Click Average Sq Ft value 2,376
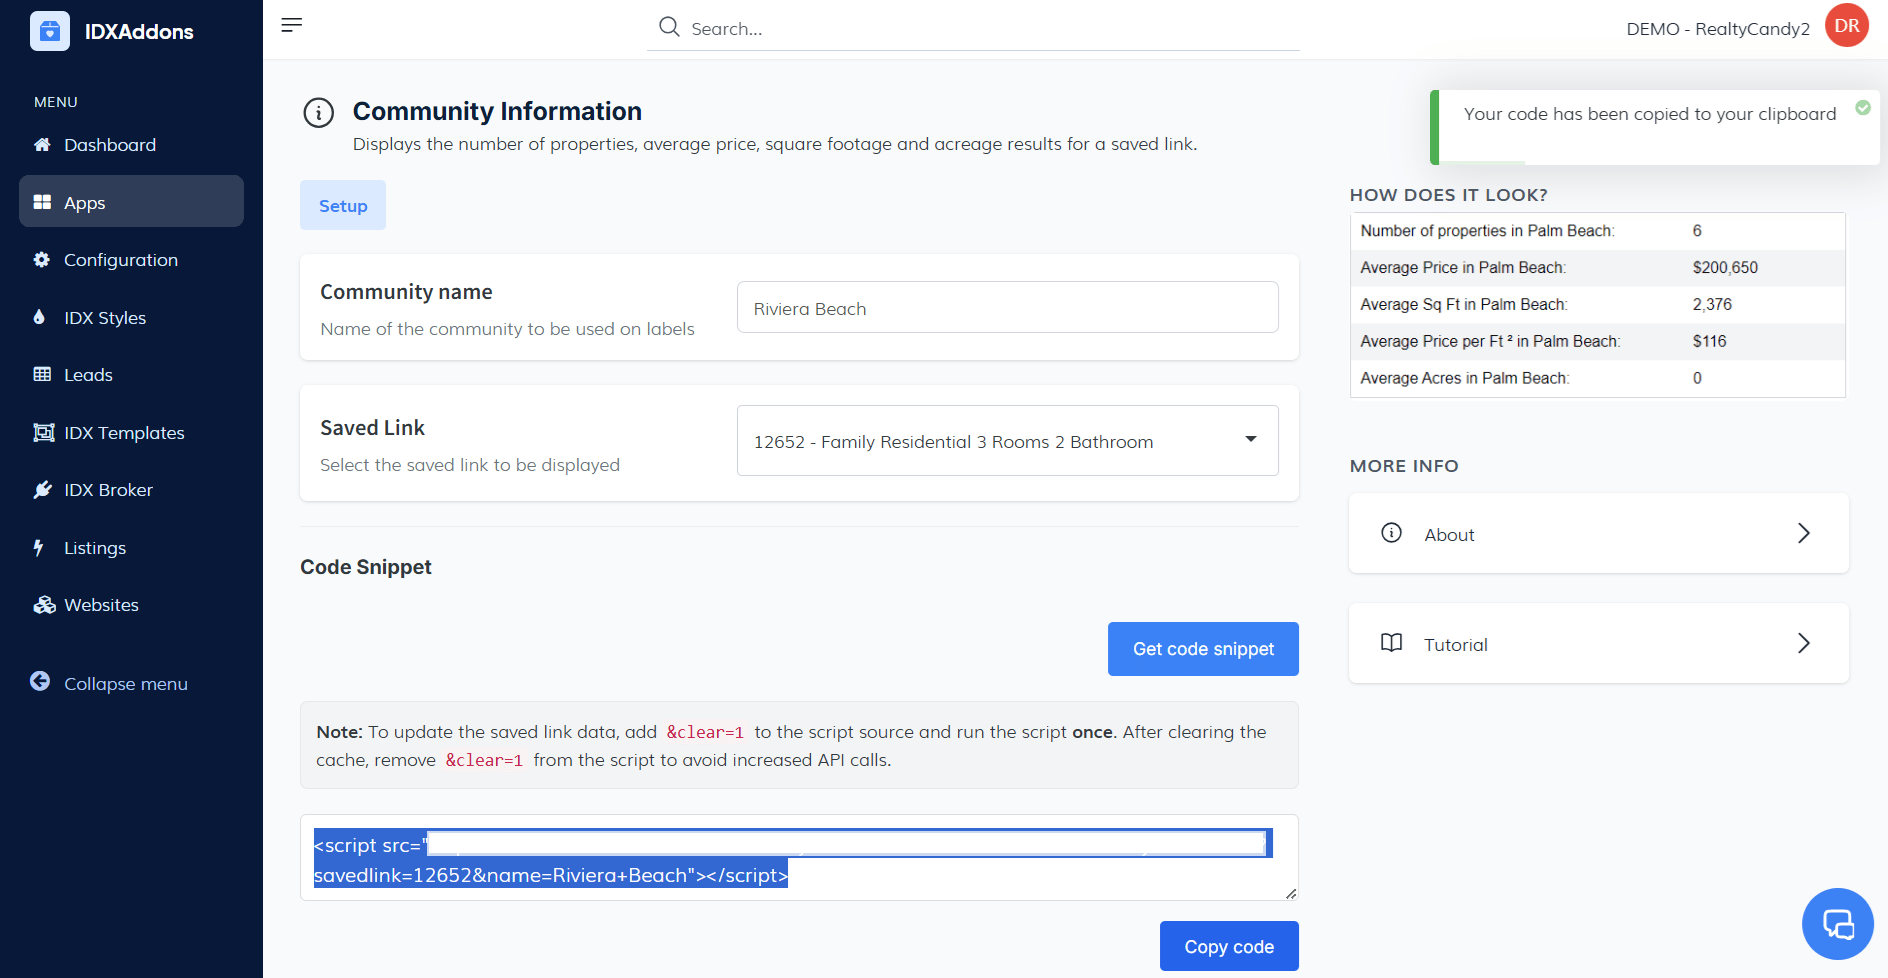 point(1712,304)
